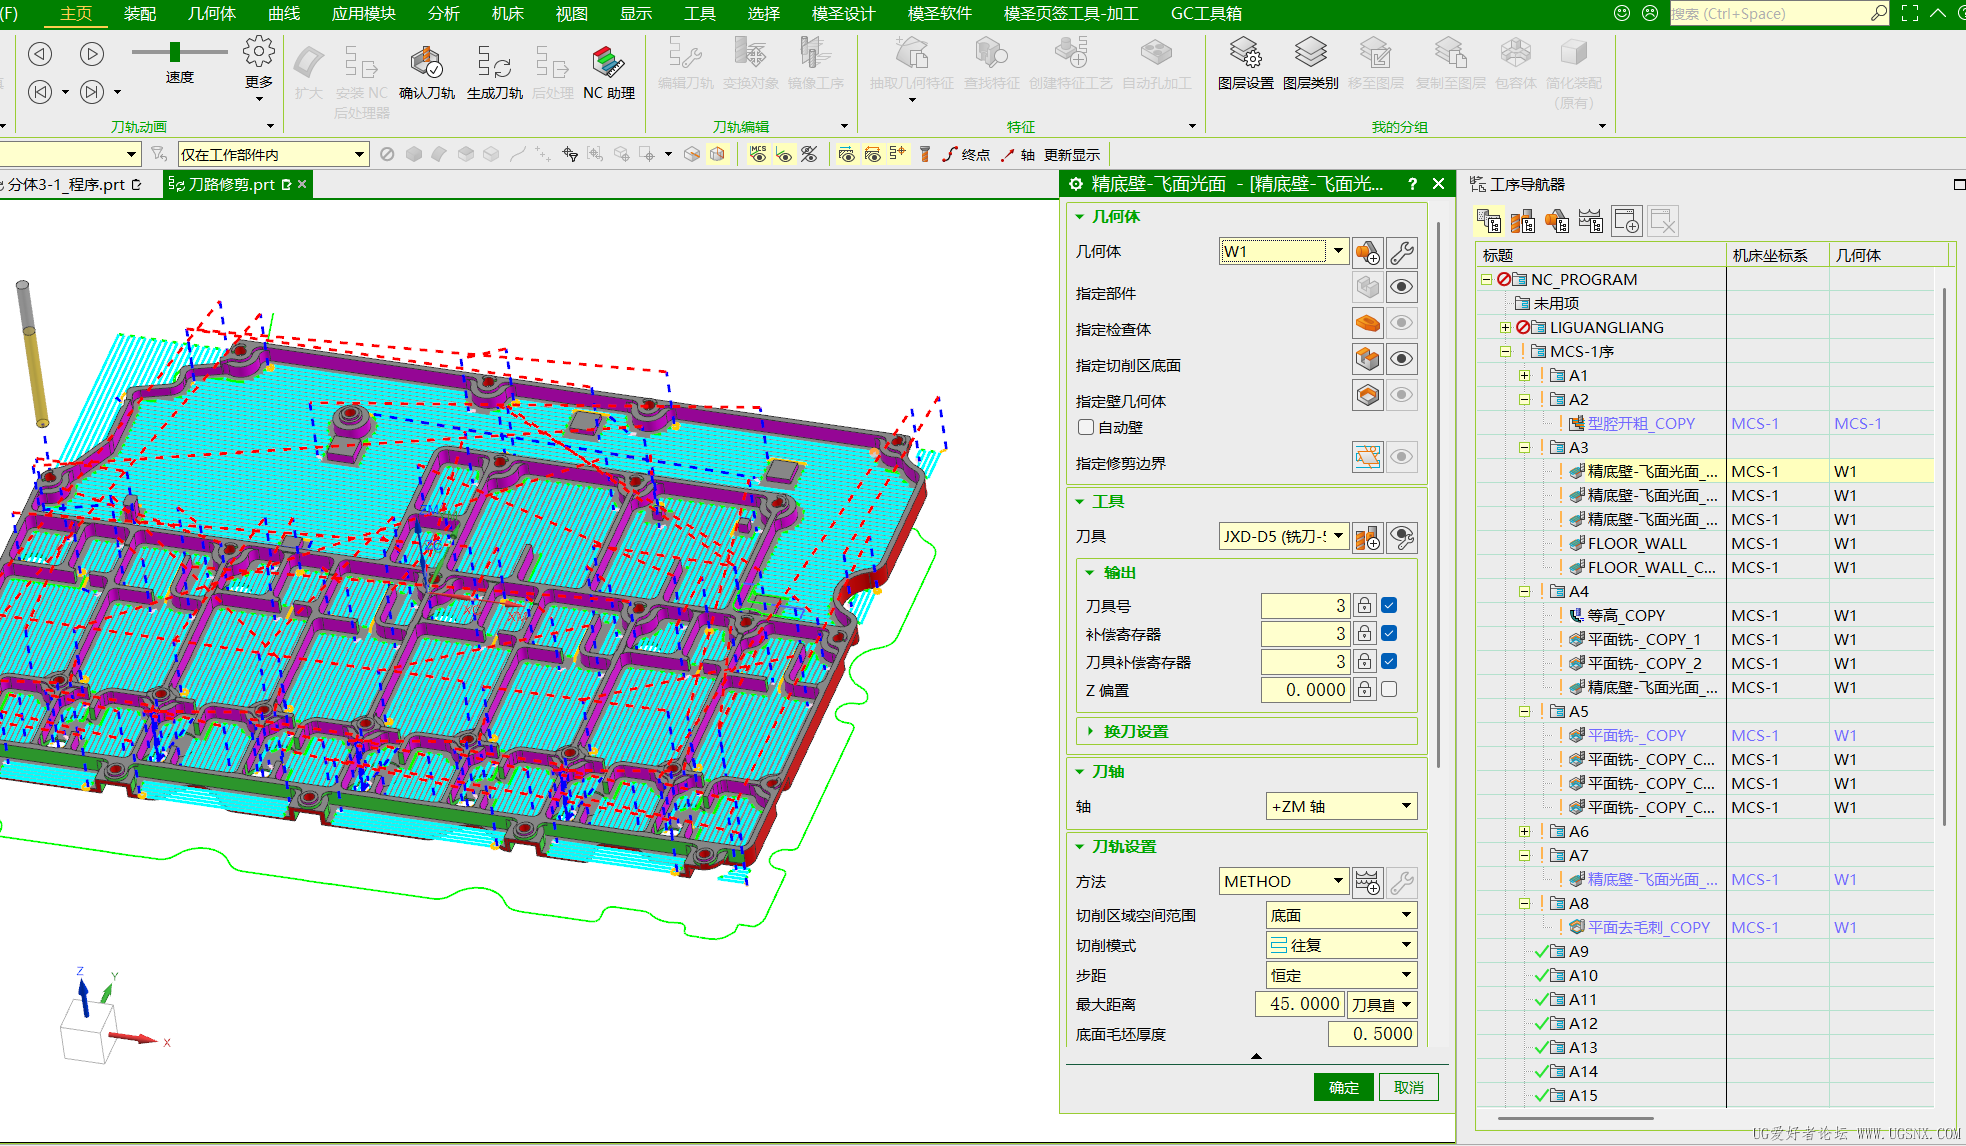Open the 分析 menu
Image resolution: width=1966 pixels, height=1146 pixels.
444,14
